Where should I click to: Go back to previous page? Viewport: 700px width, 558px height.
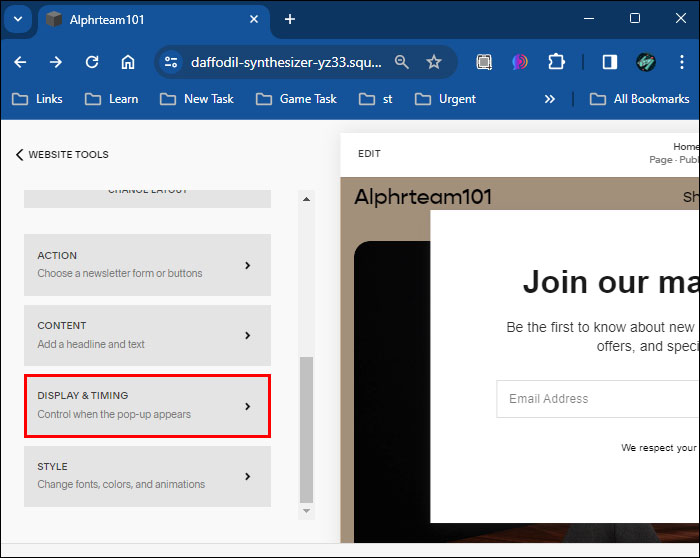coord(20,62)
